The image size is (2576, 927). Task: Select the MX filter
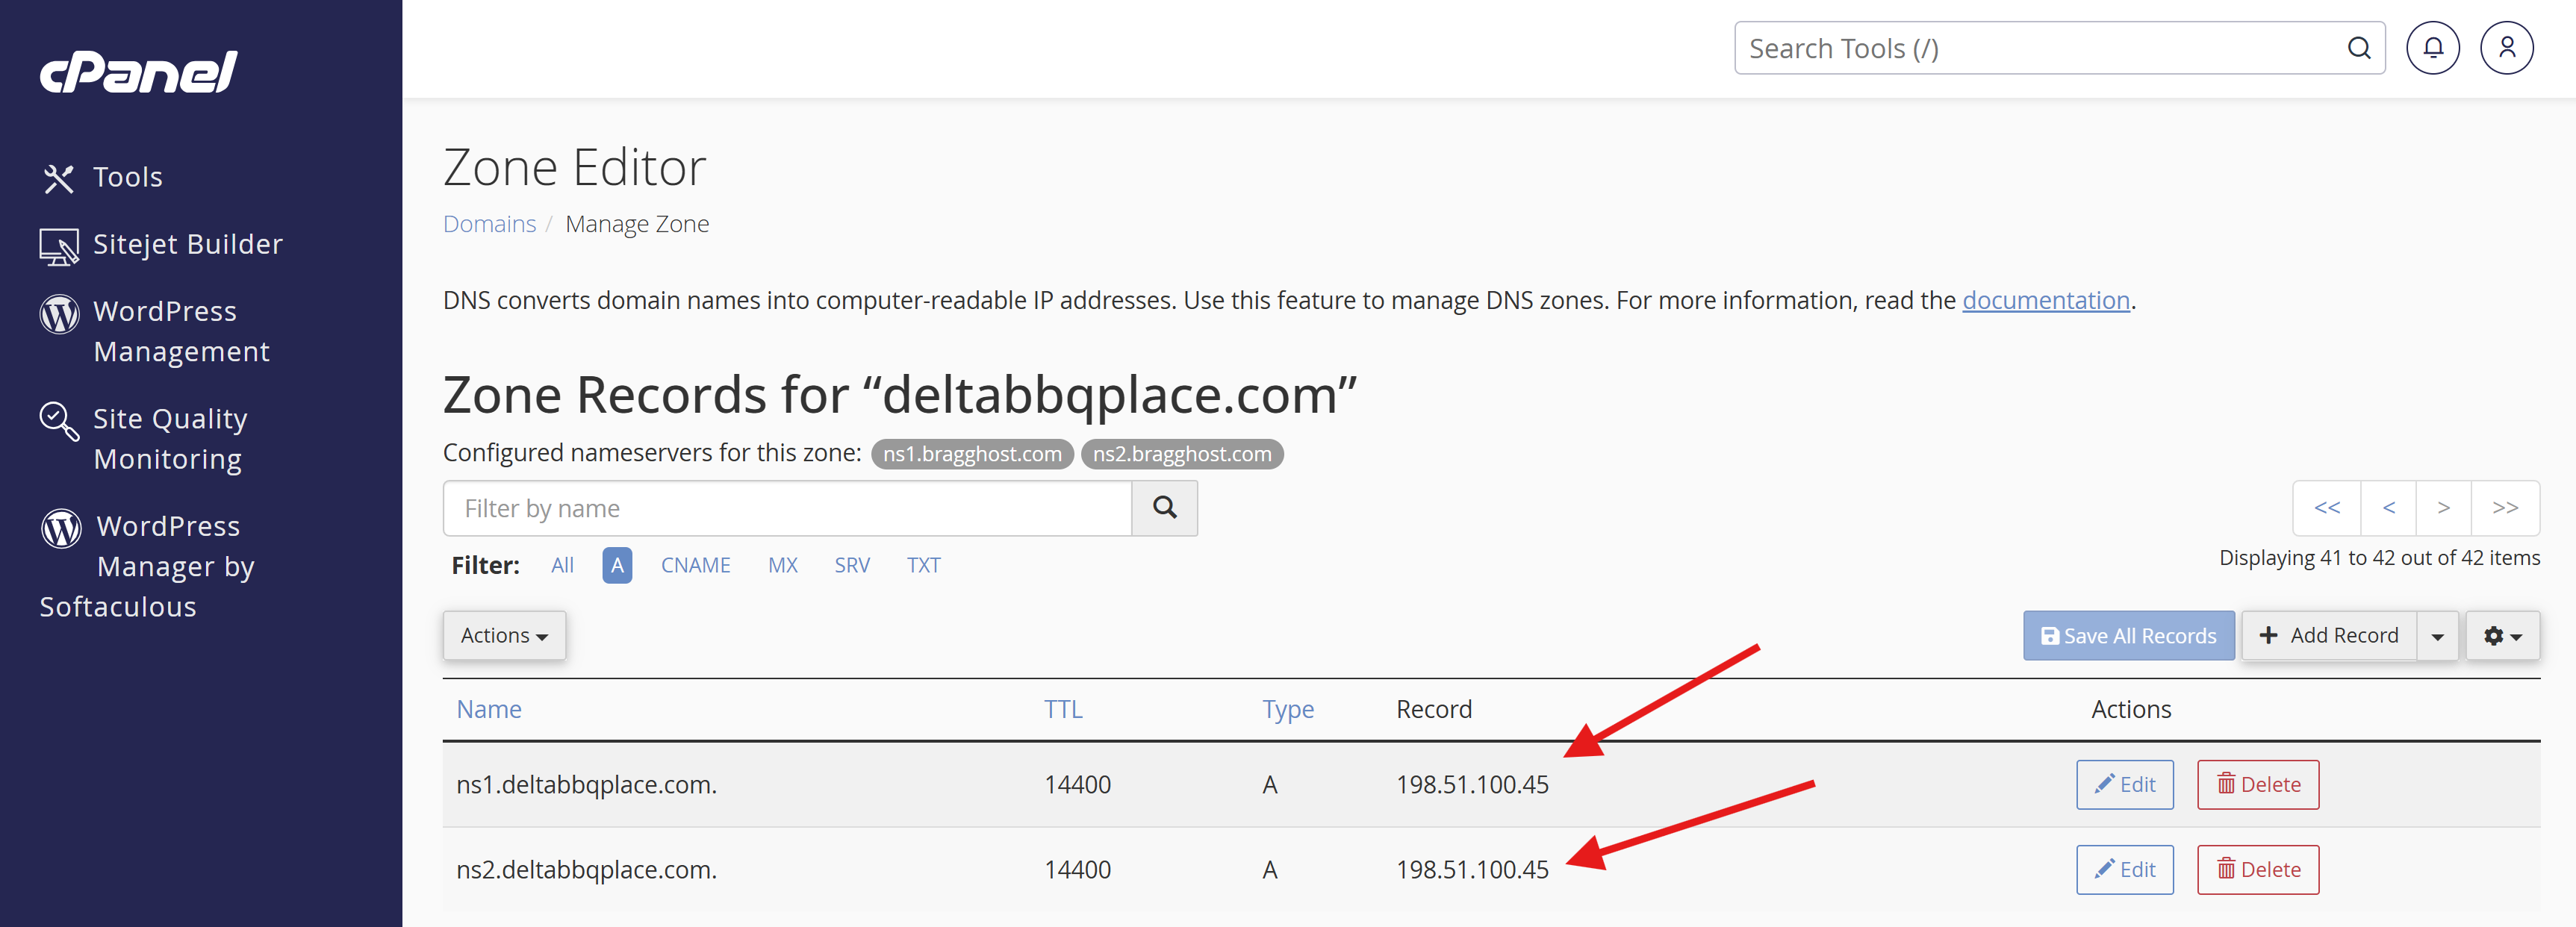782,565
